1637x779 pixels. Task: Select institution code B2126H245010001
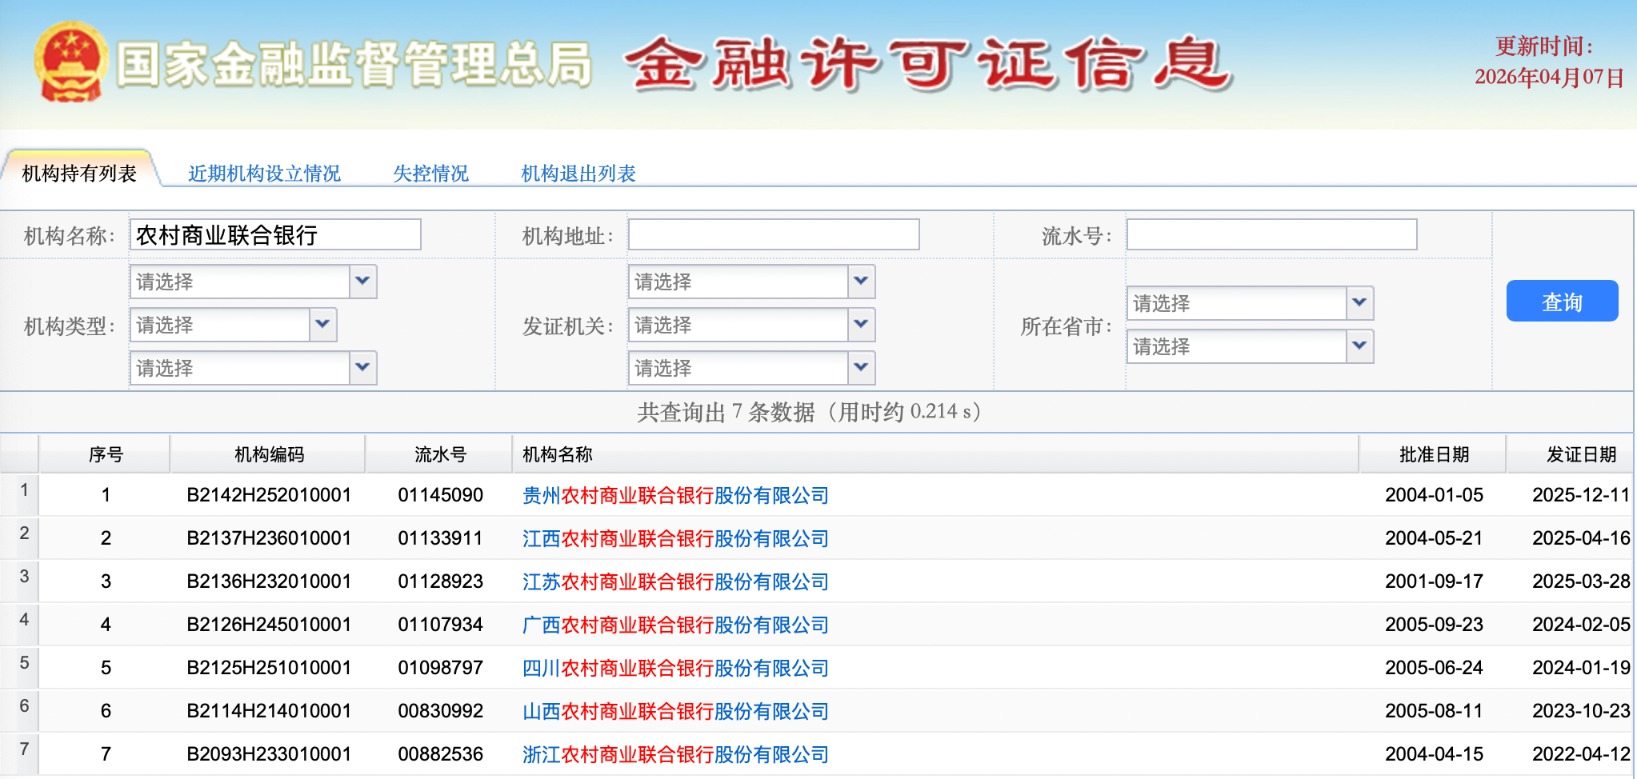coord(269,624)
